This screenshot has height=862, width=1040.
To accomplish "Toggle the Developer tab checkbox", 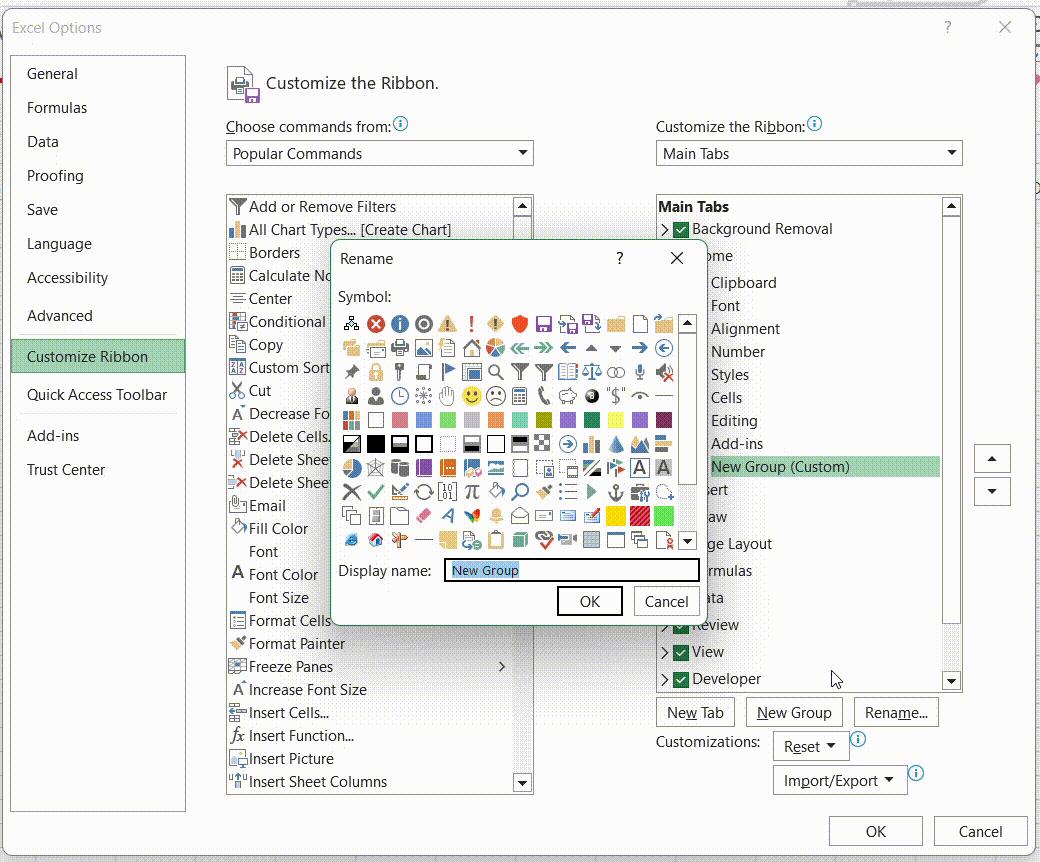I will point(681,680).
